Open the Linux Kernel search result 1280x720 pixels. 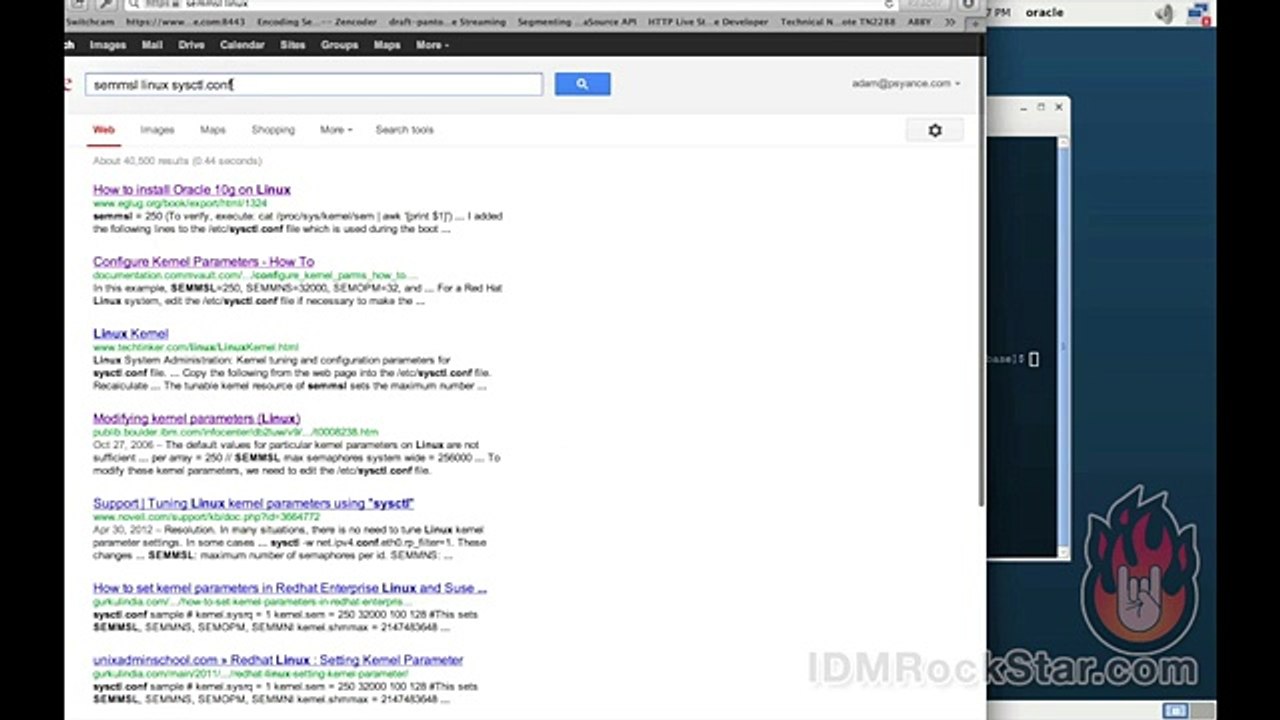131,333
